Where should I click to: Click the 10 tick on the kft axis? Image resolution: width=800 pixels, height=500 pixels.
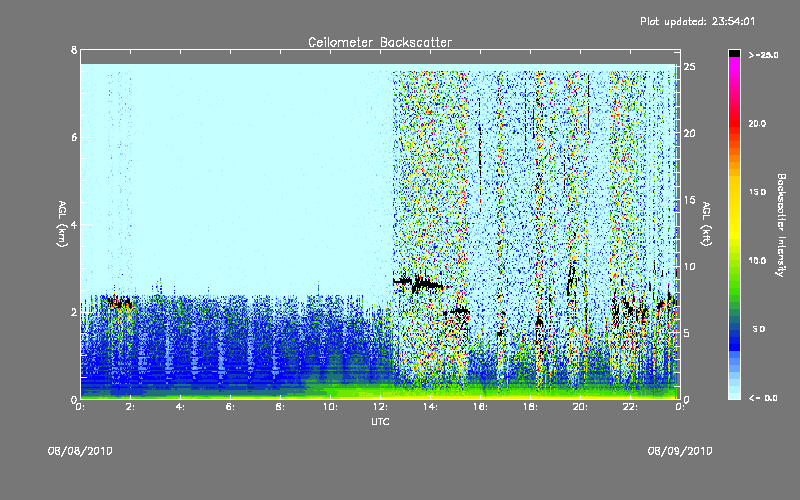(x=689, y=266)
